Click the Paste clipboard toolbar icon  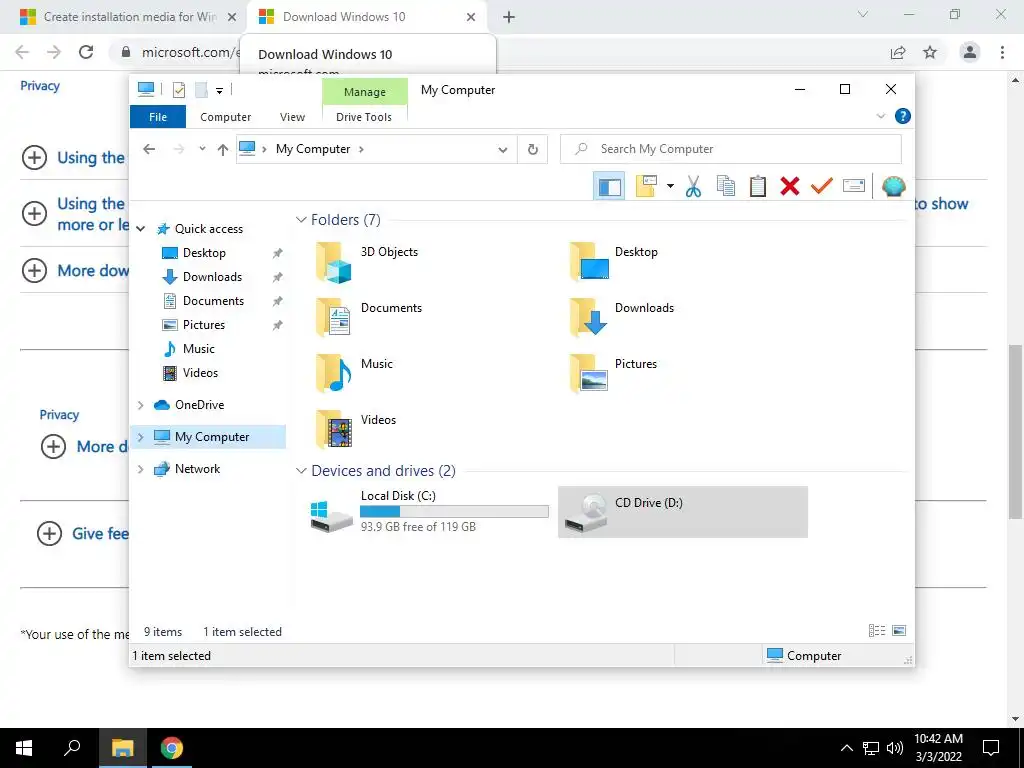click(758, 187)
